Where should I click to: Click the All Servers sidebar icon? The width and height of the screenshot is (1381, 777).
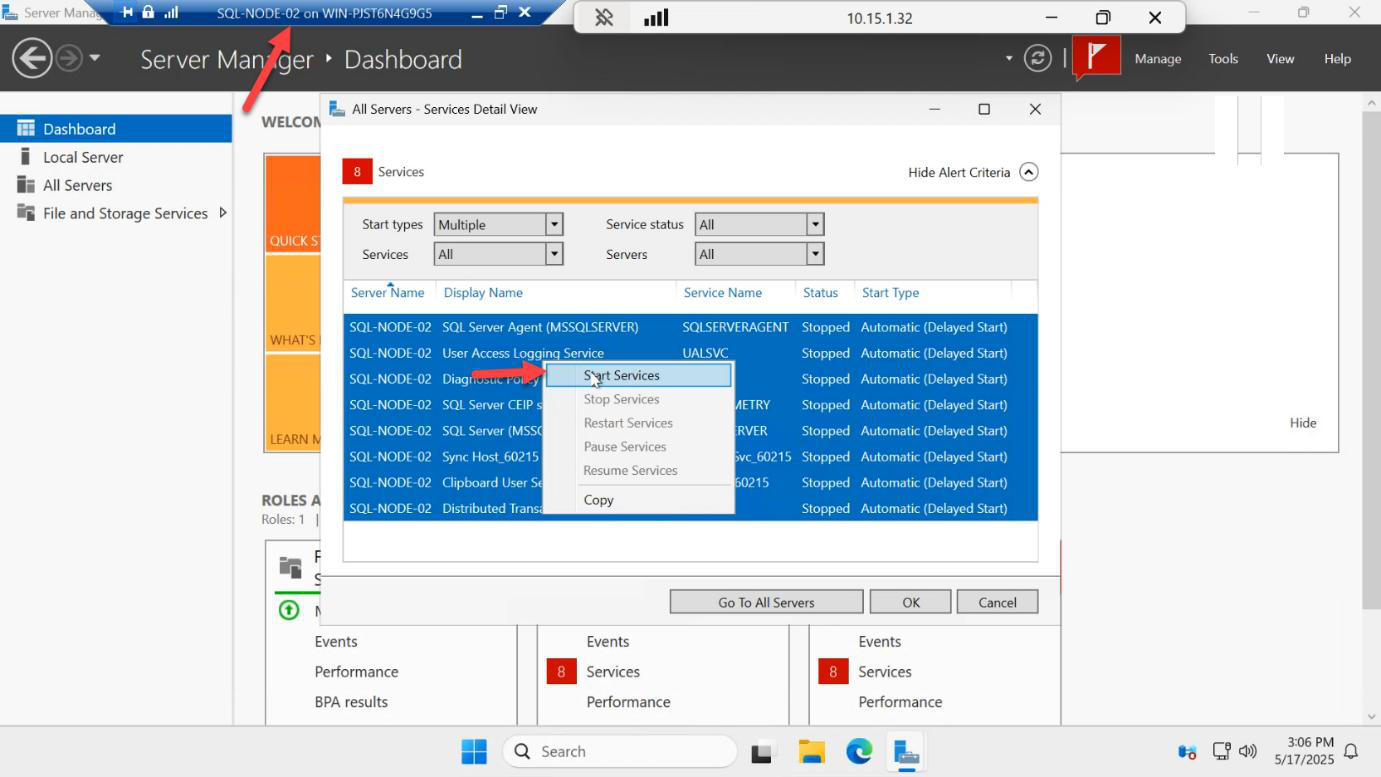tap(25, 185)
